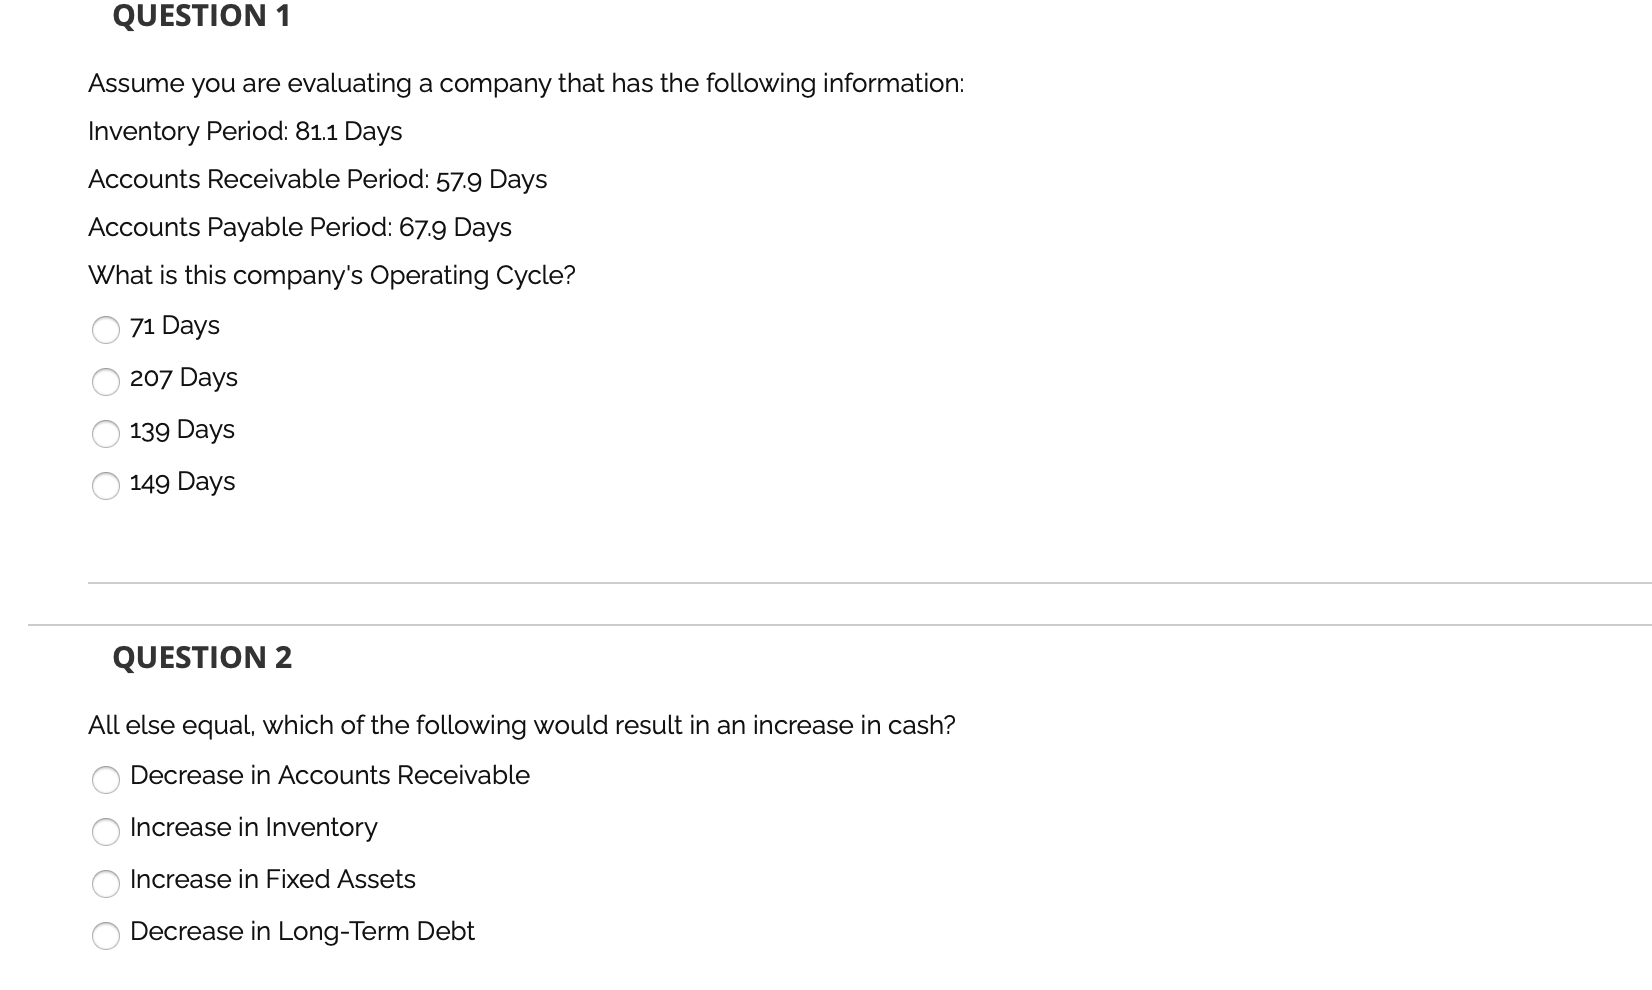Screen dimensions: 1652x990
Task: Click the 71 Days answer label
Action: tap(174, 325)
